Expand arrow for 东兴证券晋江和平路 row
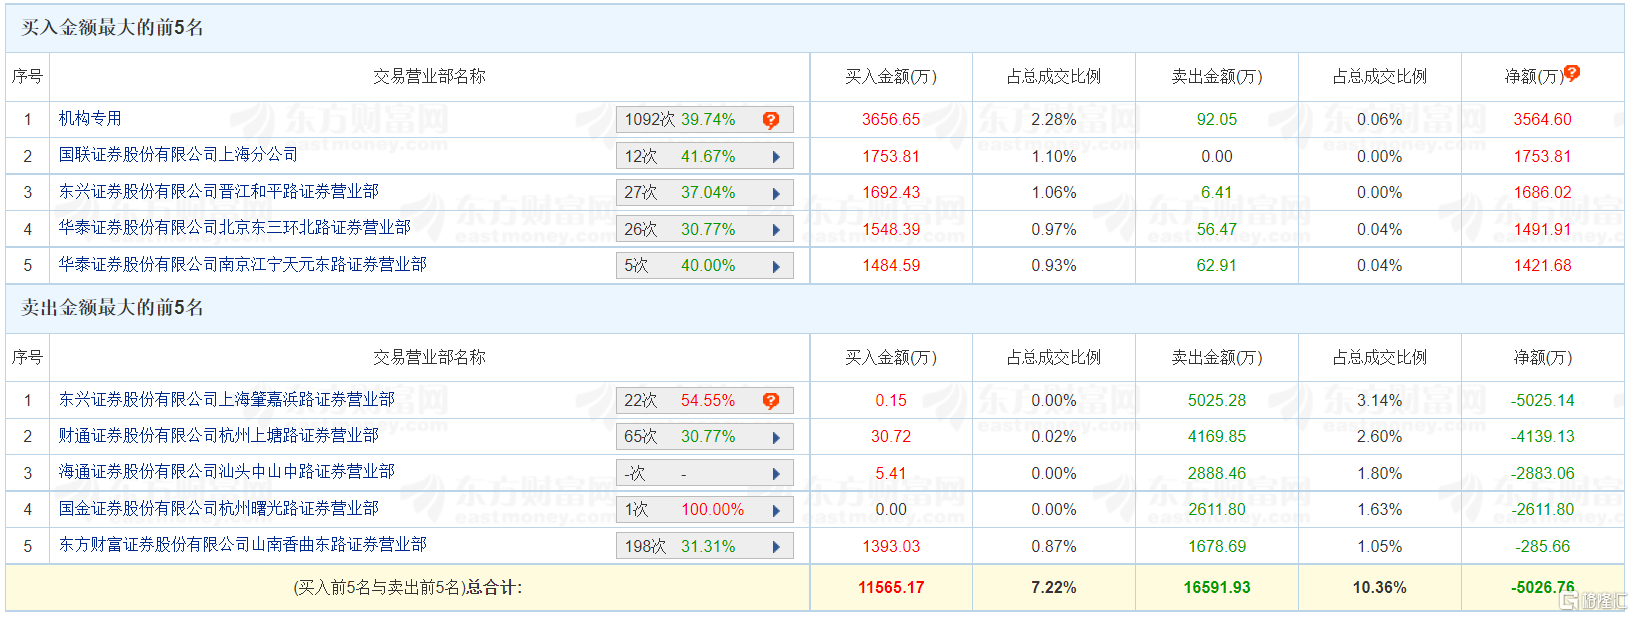This screenshot has width=1634, height=617. coord(776,193)
